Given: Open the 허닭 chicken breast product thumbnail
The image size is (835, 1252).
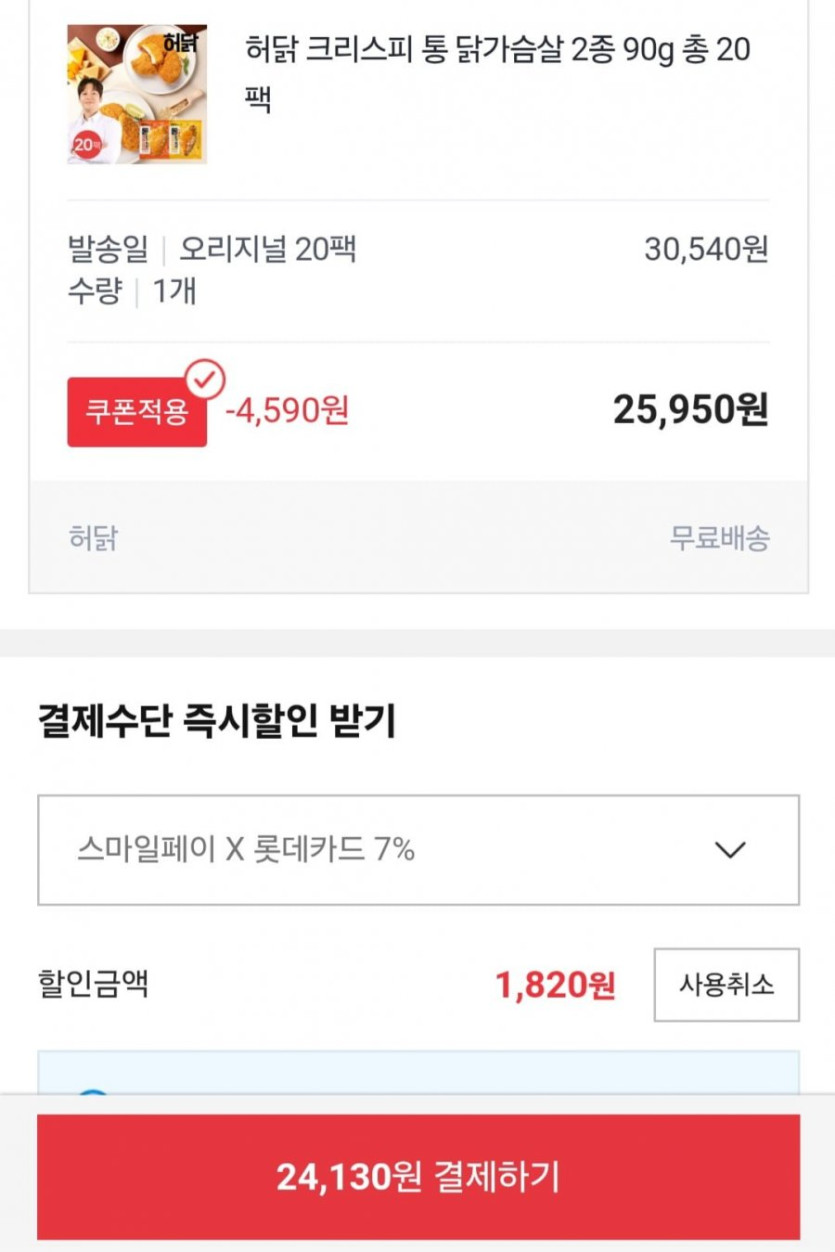Looking at the screenshot, I should 137,94.
